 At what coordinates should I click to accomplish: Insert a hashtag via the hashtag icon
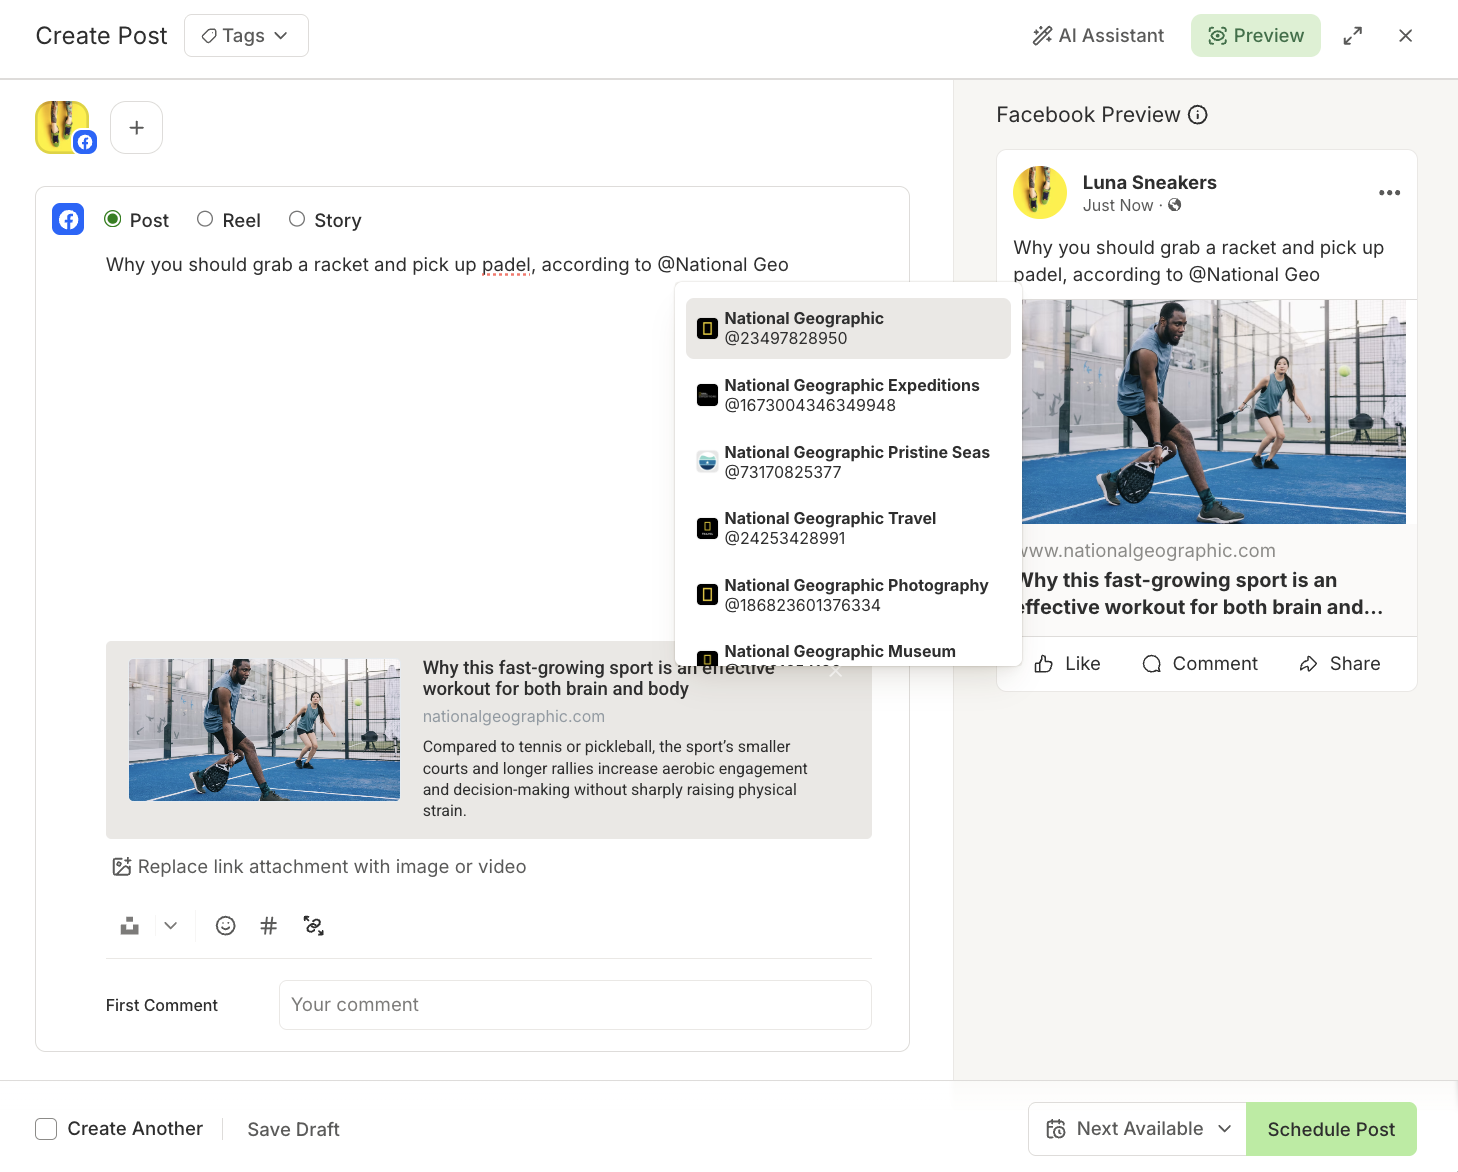(x=268, y=925)
